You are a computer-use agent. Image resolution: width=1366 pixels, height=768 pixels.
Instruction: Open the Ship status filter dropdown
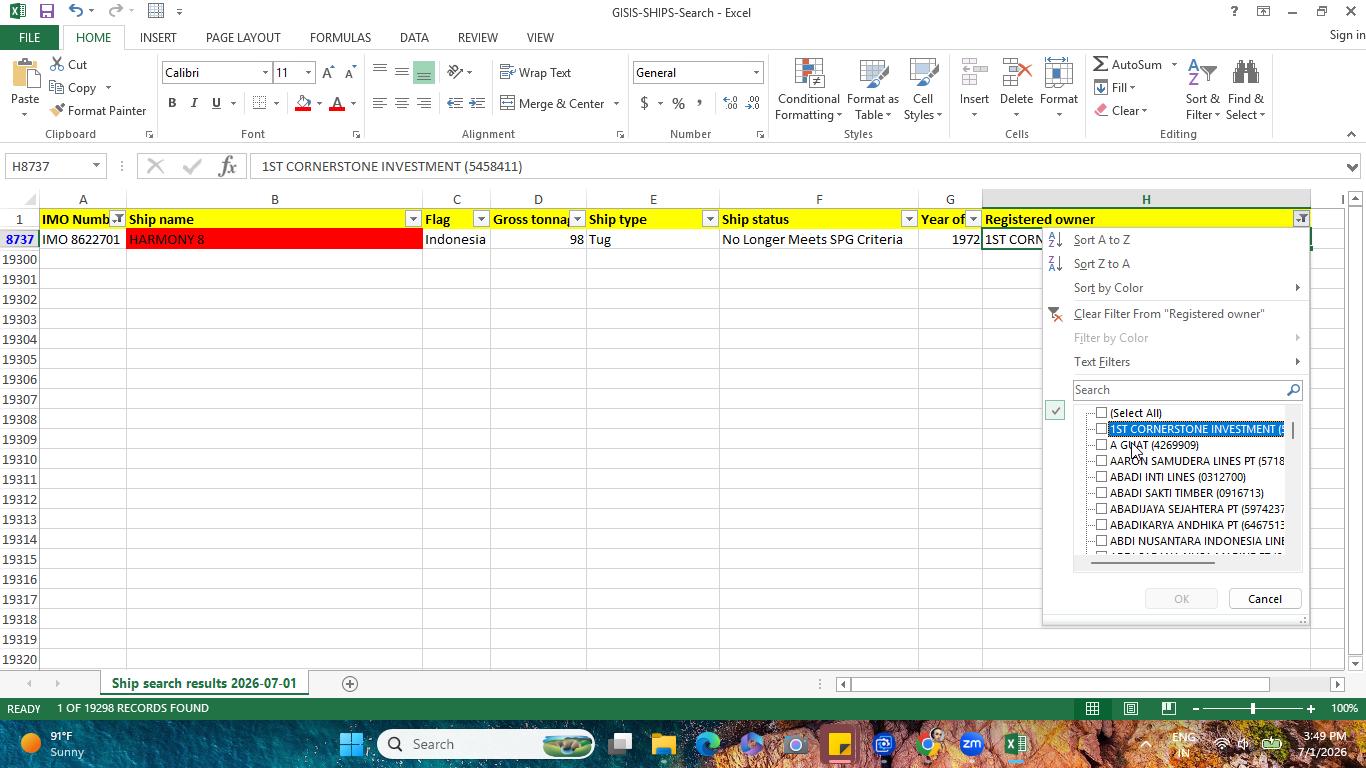coord(909,219)
